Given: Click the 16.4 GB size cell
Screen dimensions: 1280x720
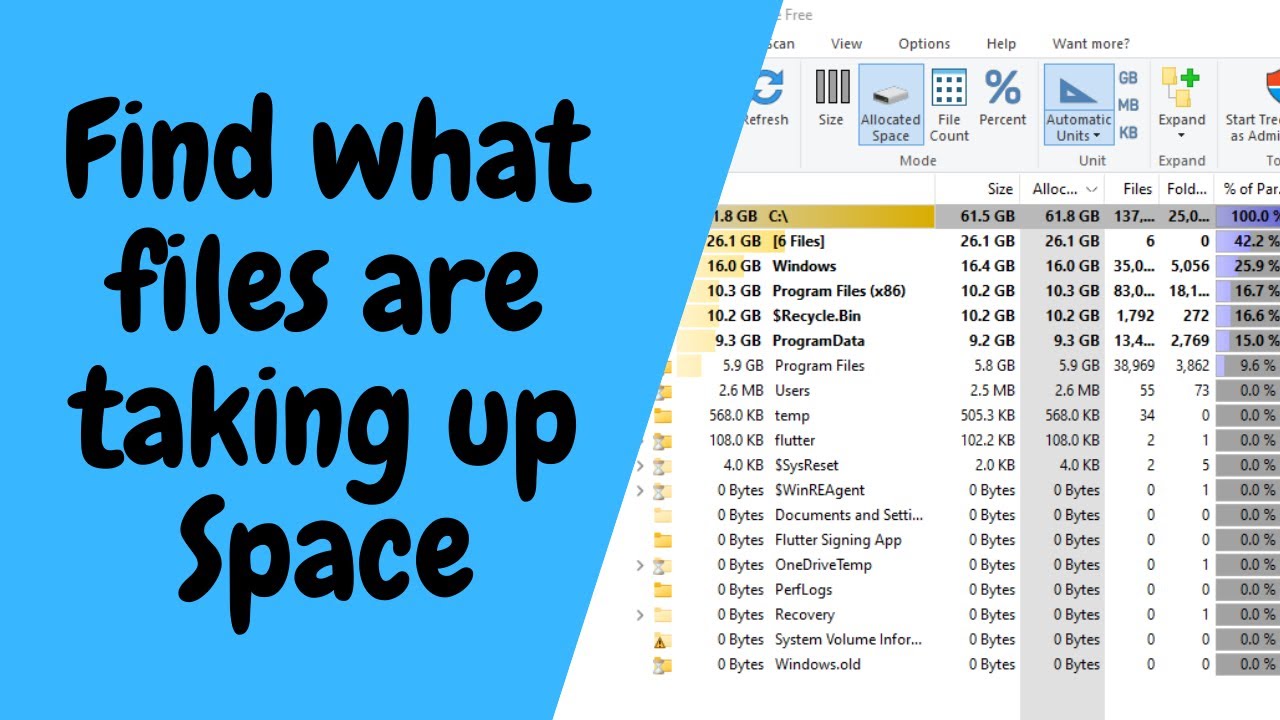Looking at the screenshot, I should pyautogui.click(x=990, y=266).
